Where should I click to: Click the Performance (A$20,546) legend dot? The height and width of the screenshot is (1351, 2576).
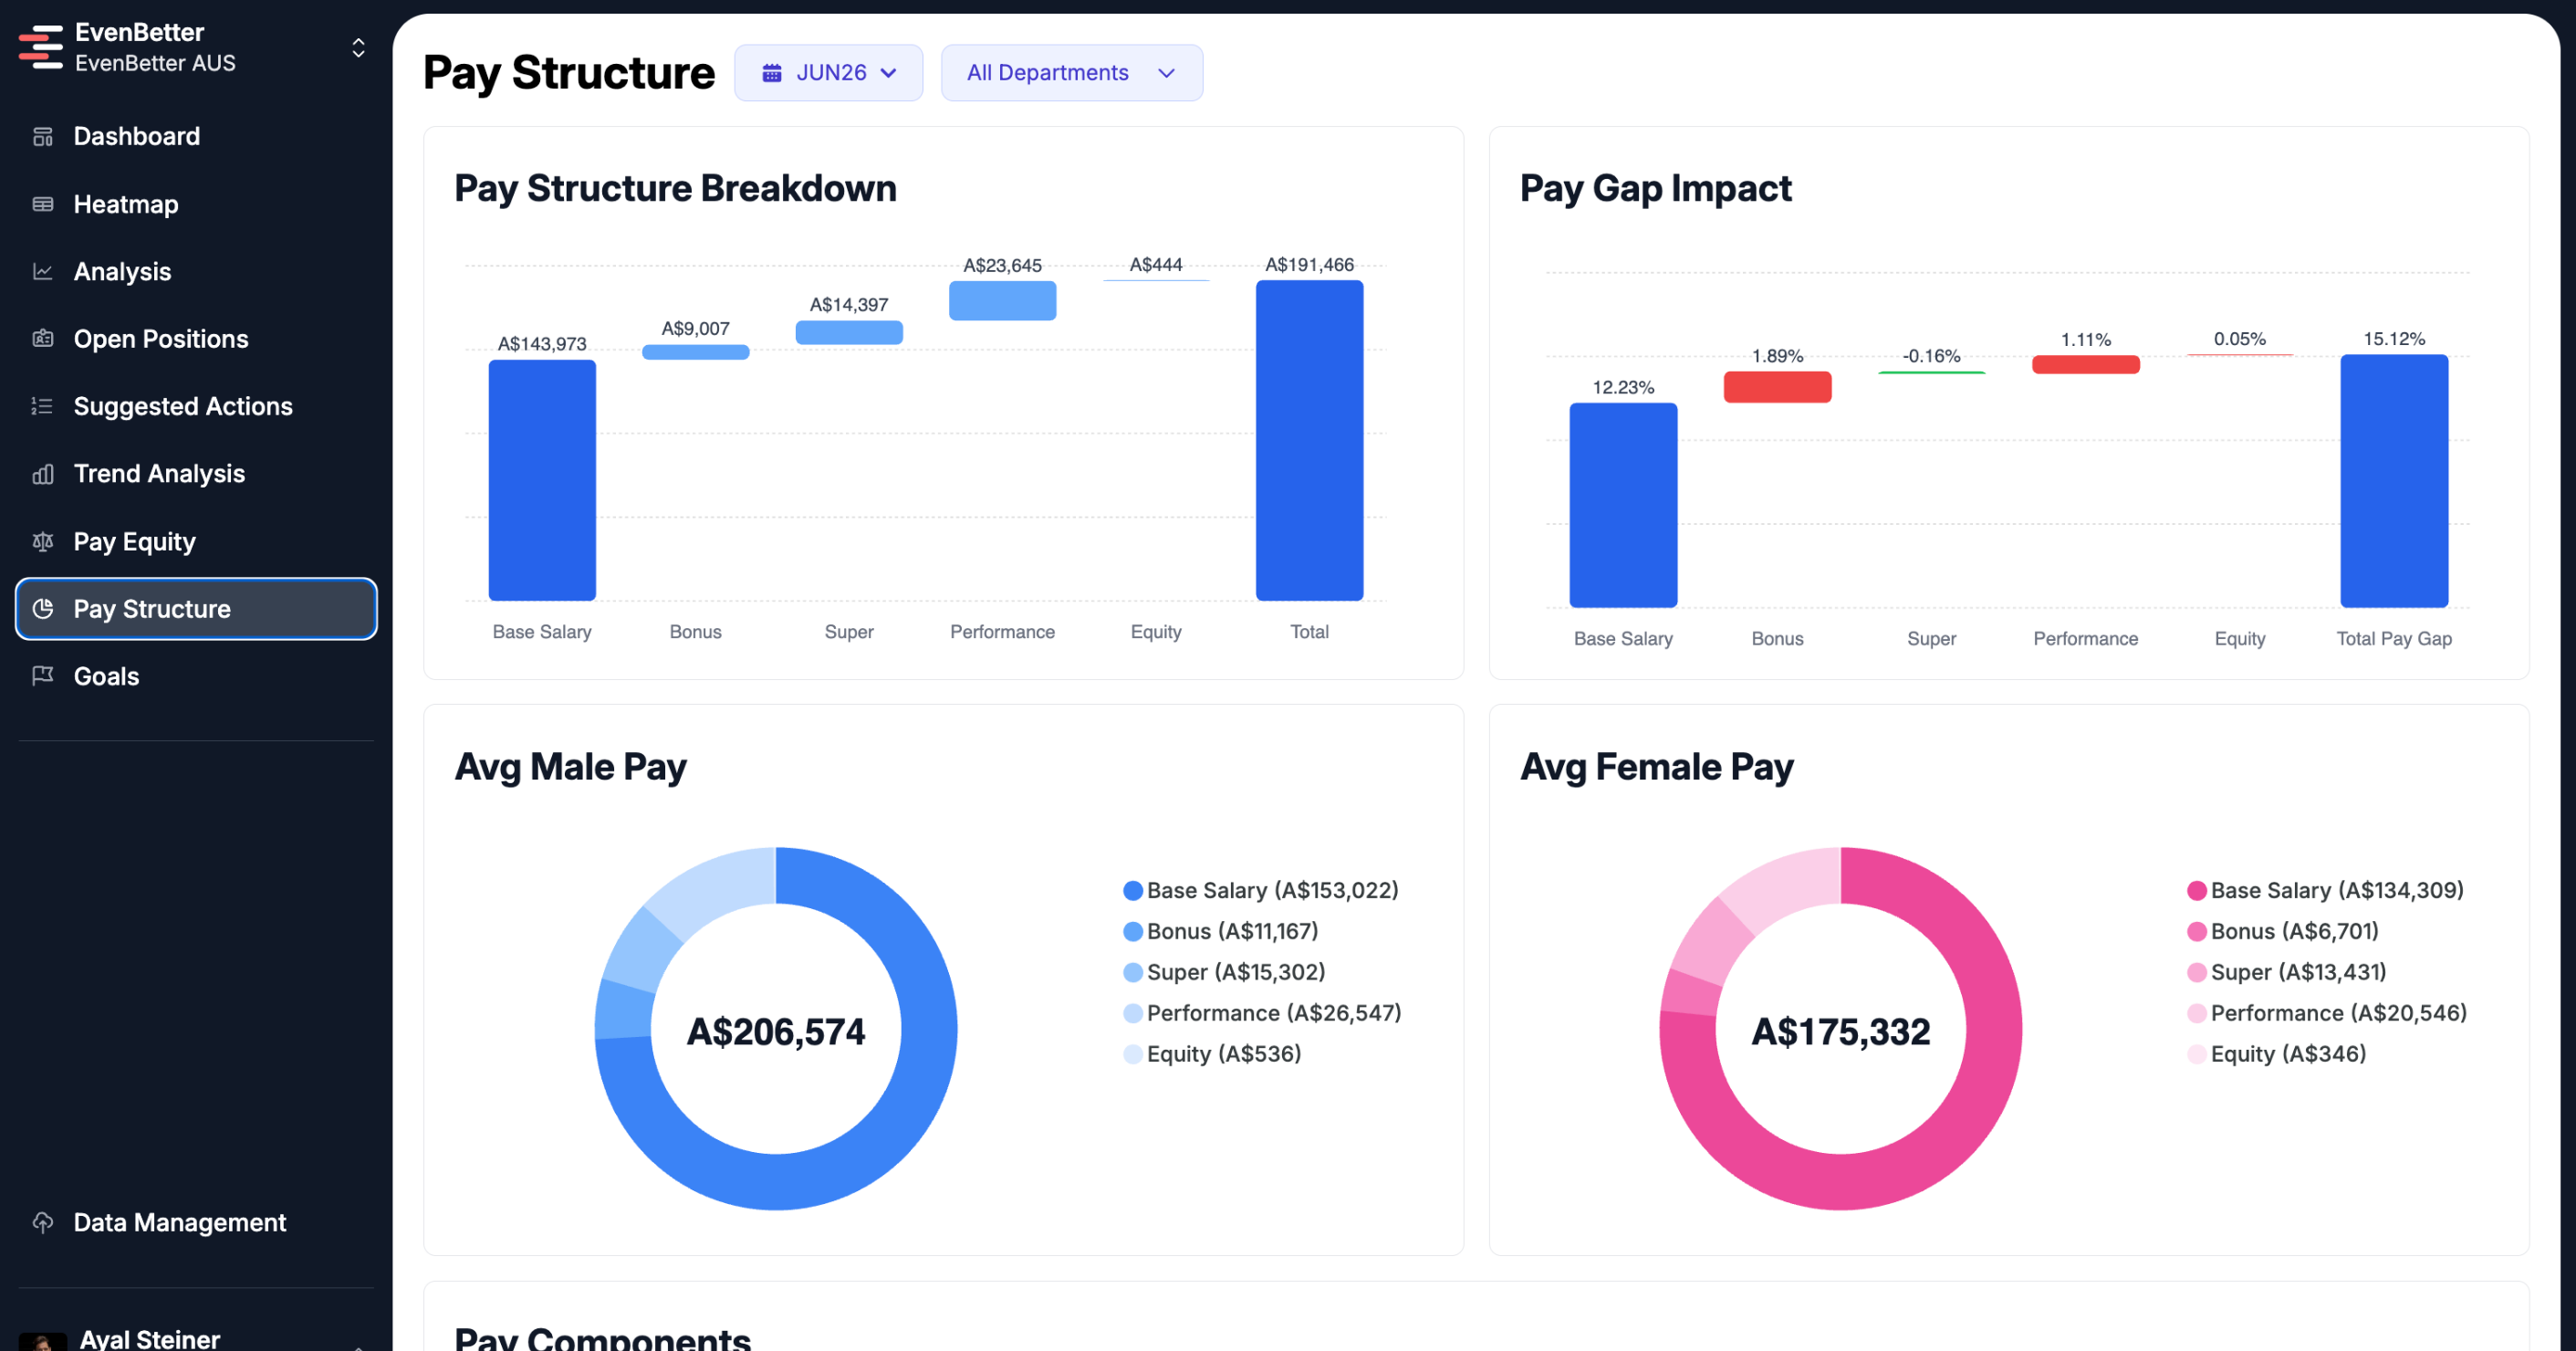[x=2196, y=1013]
